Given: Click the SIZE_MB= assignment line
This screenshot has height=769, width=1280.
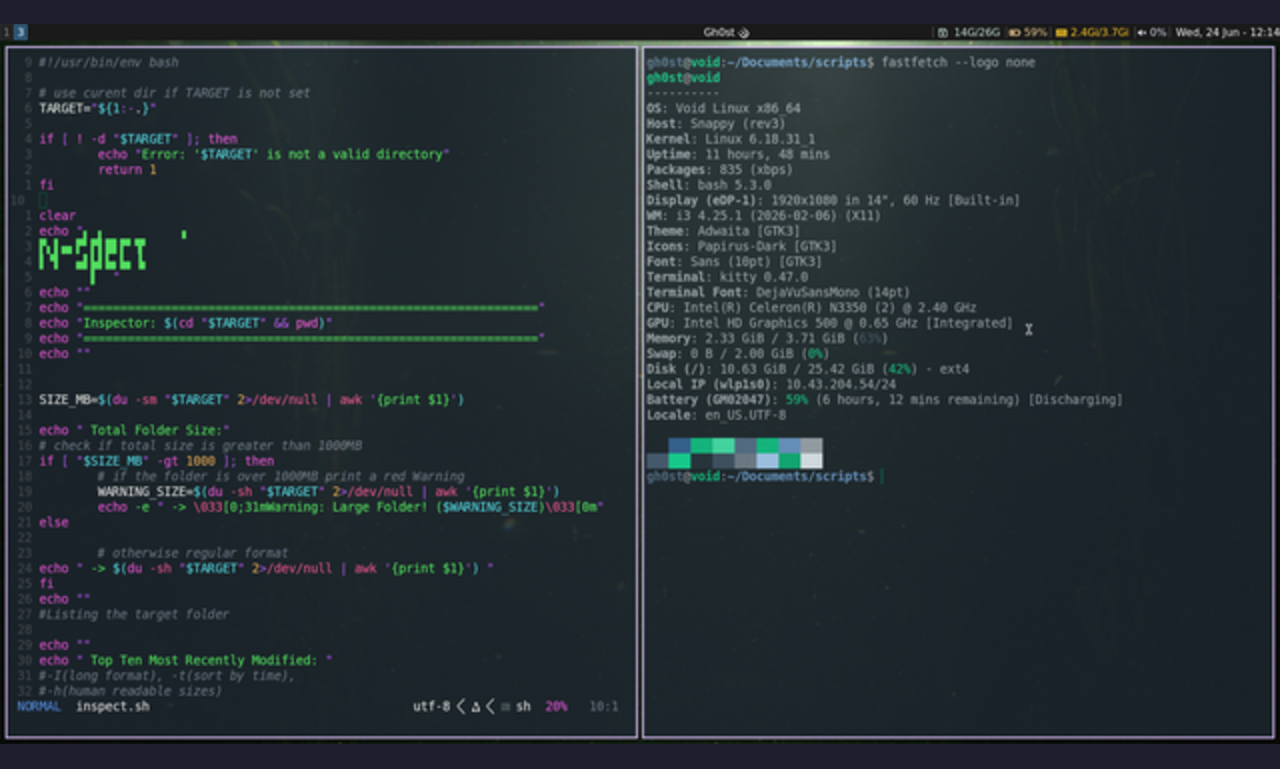Looking at the screenshot, I should point(252,400).
